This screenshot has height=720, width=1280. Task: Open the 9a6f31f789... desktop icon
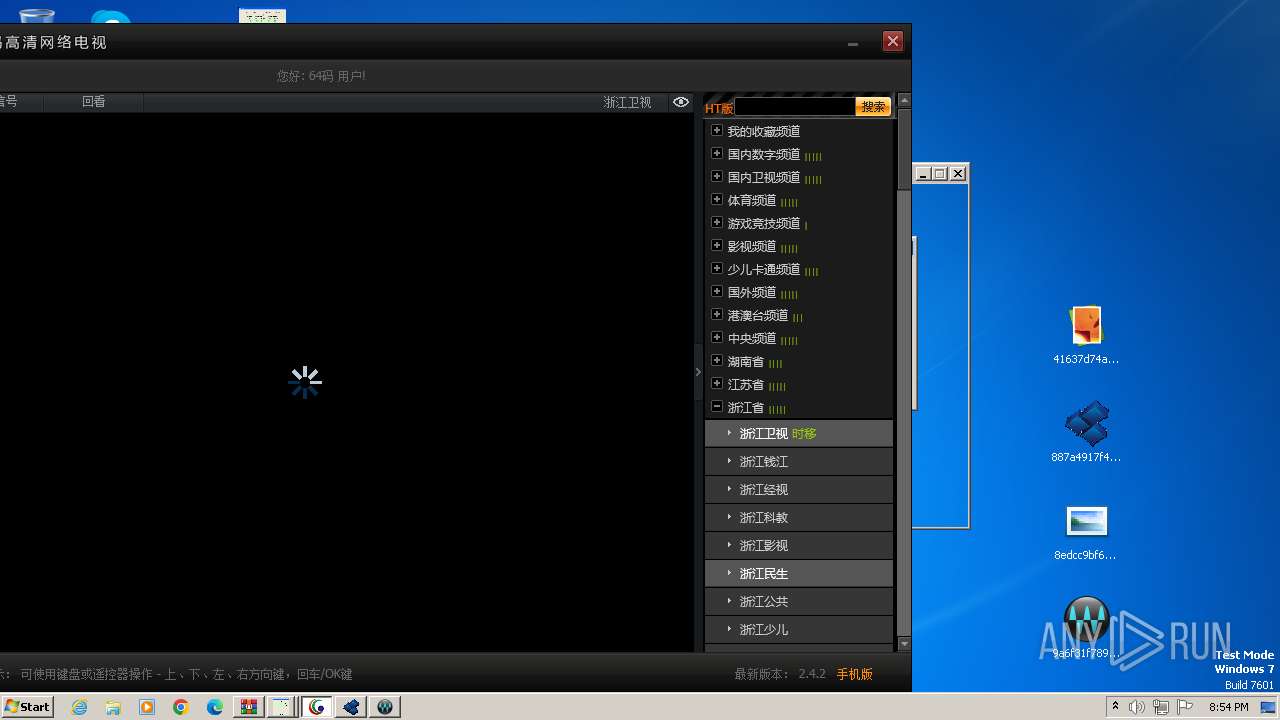pos(1086,628)
